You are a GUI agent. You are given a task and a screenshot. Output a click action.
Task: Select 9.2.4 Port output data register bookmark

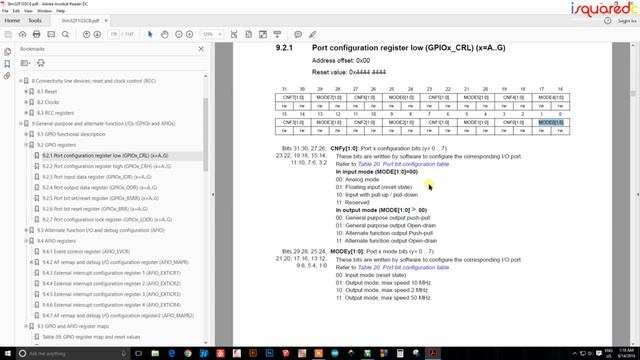(x=100, y=187)
